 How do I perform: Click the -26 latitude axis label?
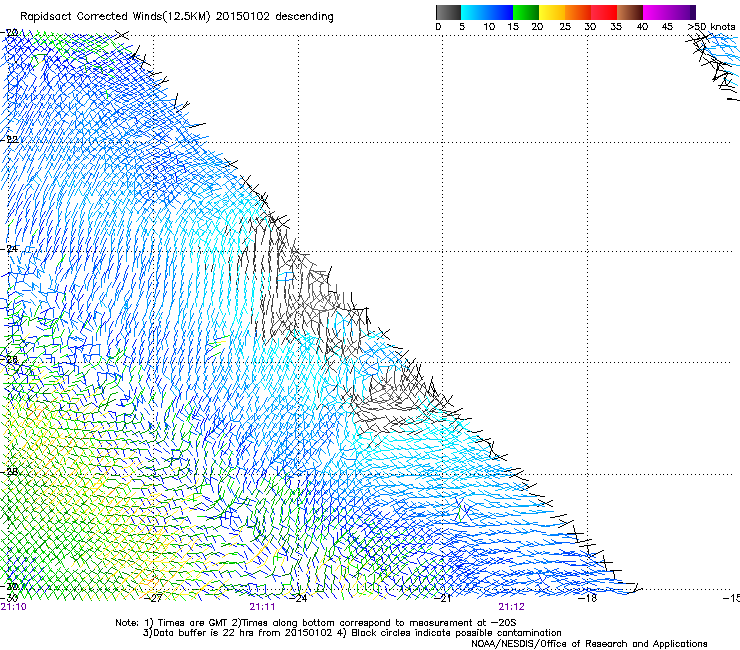[x=10, y=360]
